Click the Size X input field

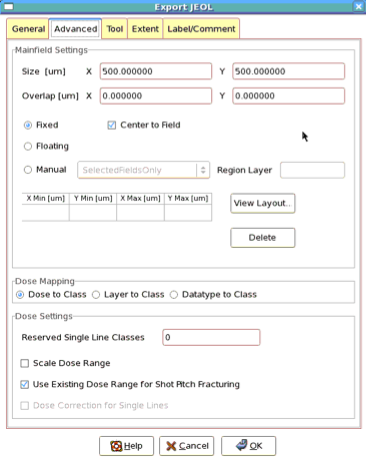tap(156, 71)
